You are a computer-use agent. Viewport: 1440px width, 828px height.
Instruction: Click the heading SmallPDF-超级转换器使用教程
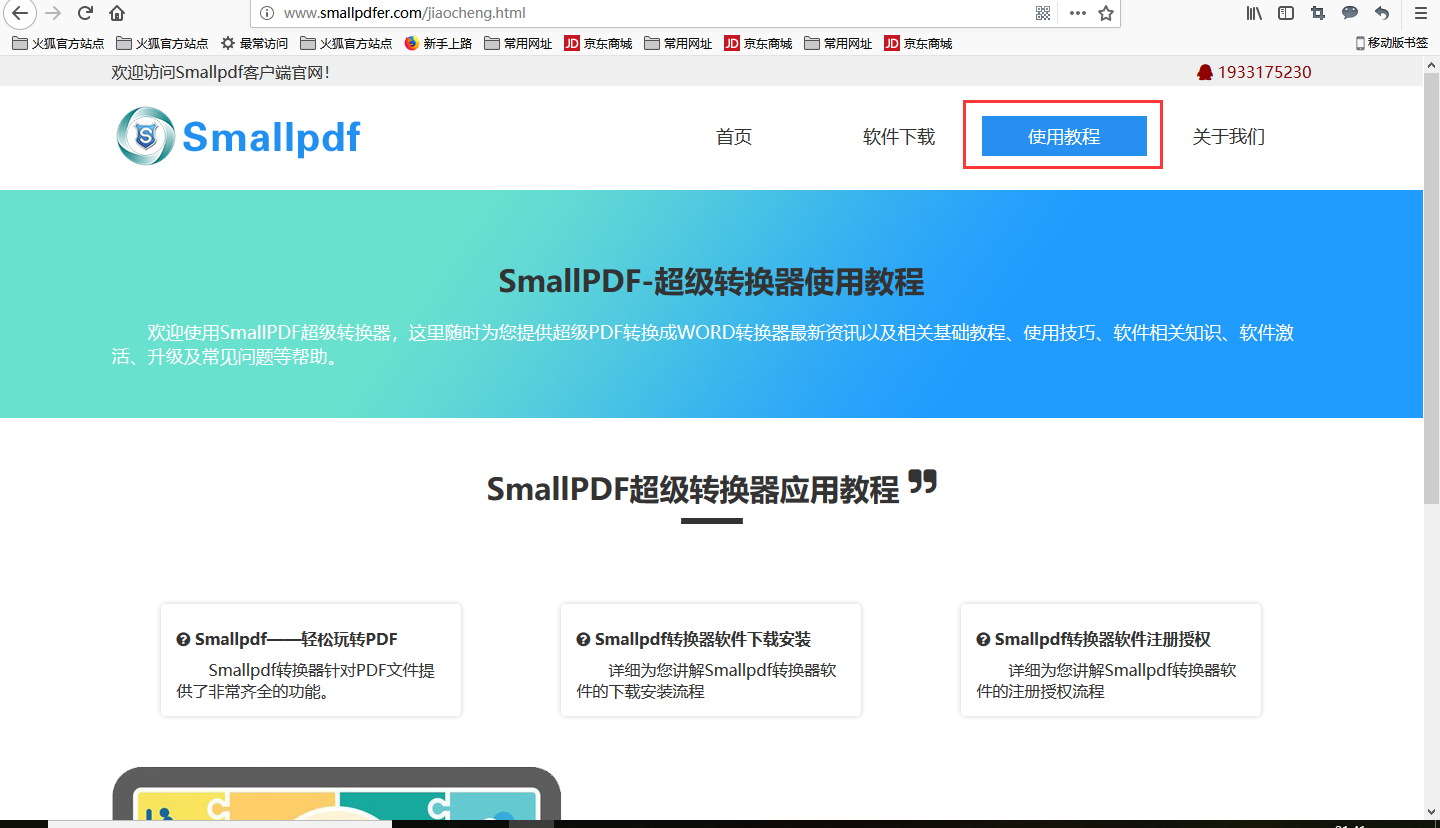tap(711, 282)
